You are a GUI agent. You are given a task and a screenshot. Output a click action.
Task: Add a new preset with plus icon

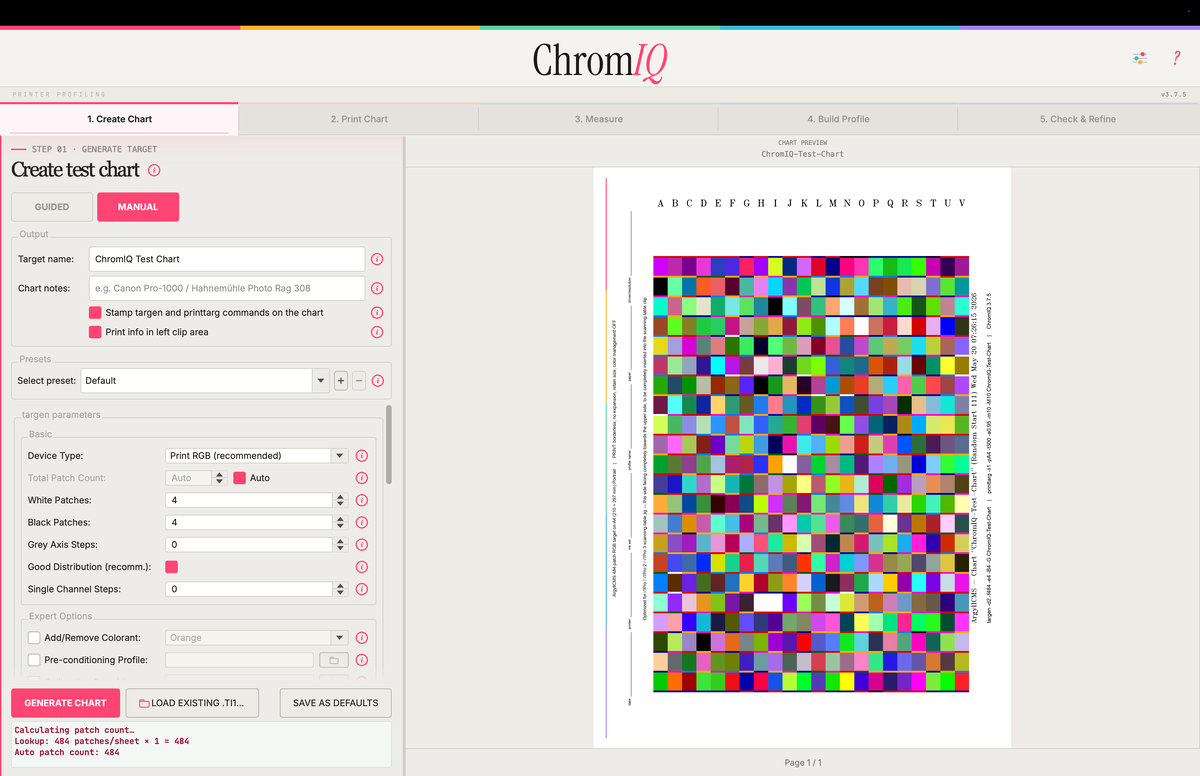coord(340,381)
